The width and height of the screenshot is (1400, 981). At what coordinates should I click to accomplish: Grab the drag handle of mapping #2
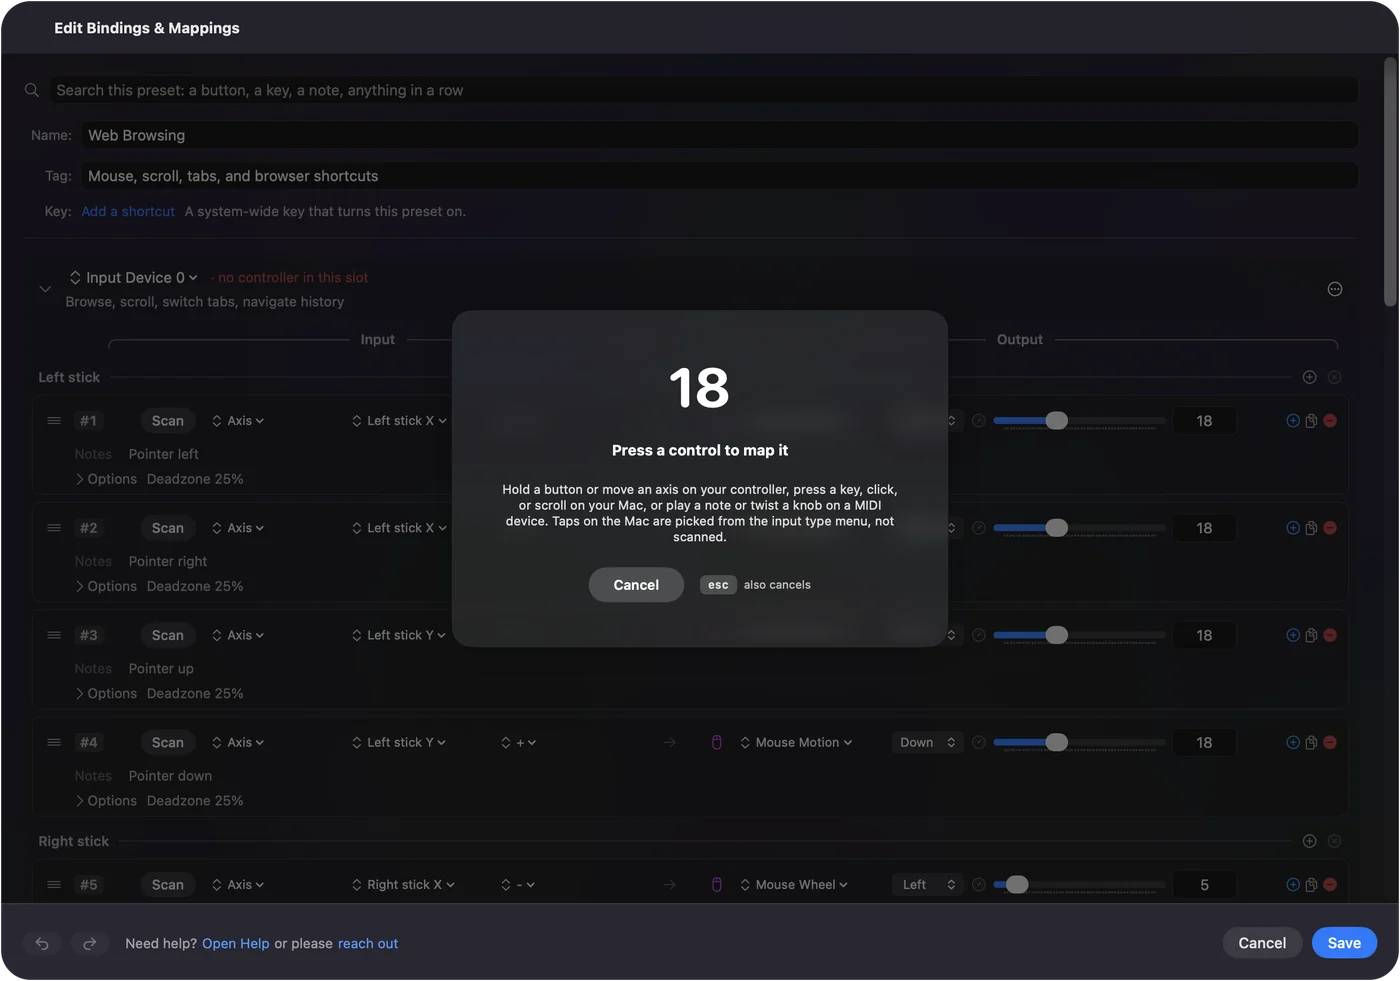[54, 528]
